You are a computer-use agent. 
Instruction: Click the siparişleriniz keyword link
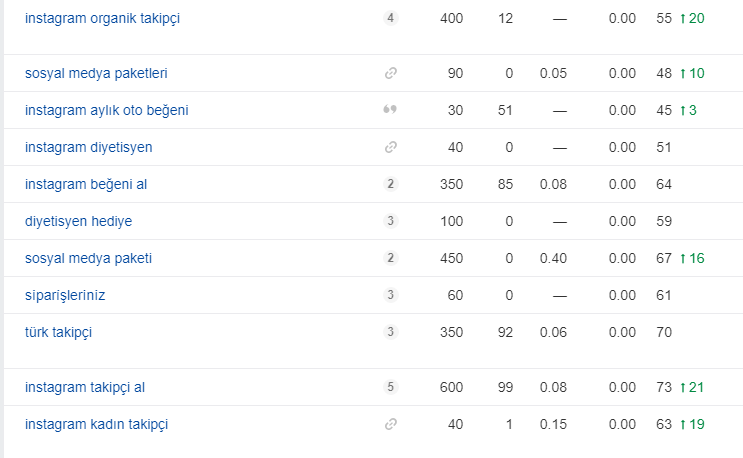click(x=65, y=296)
